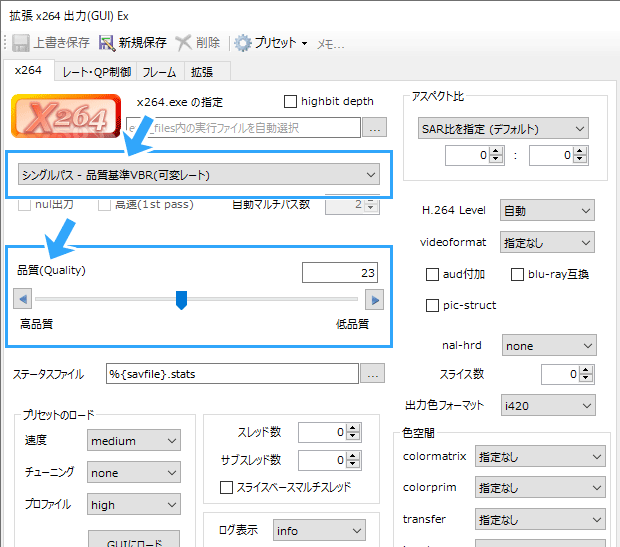Open the シングルパス rate control mode dropdown
Viewport: 620px width, 547px height.
point(198,175)
